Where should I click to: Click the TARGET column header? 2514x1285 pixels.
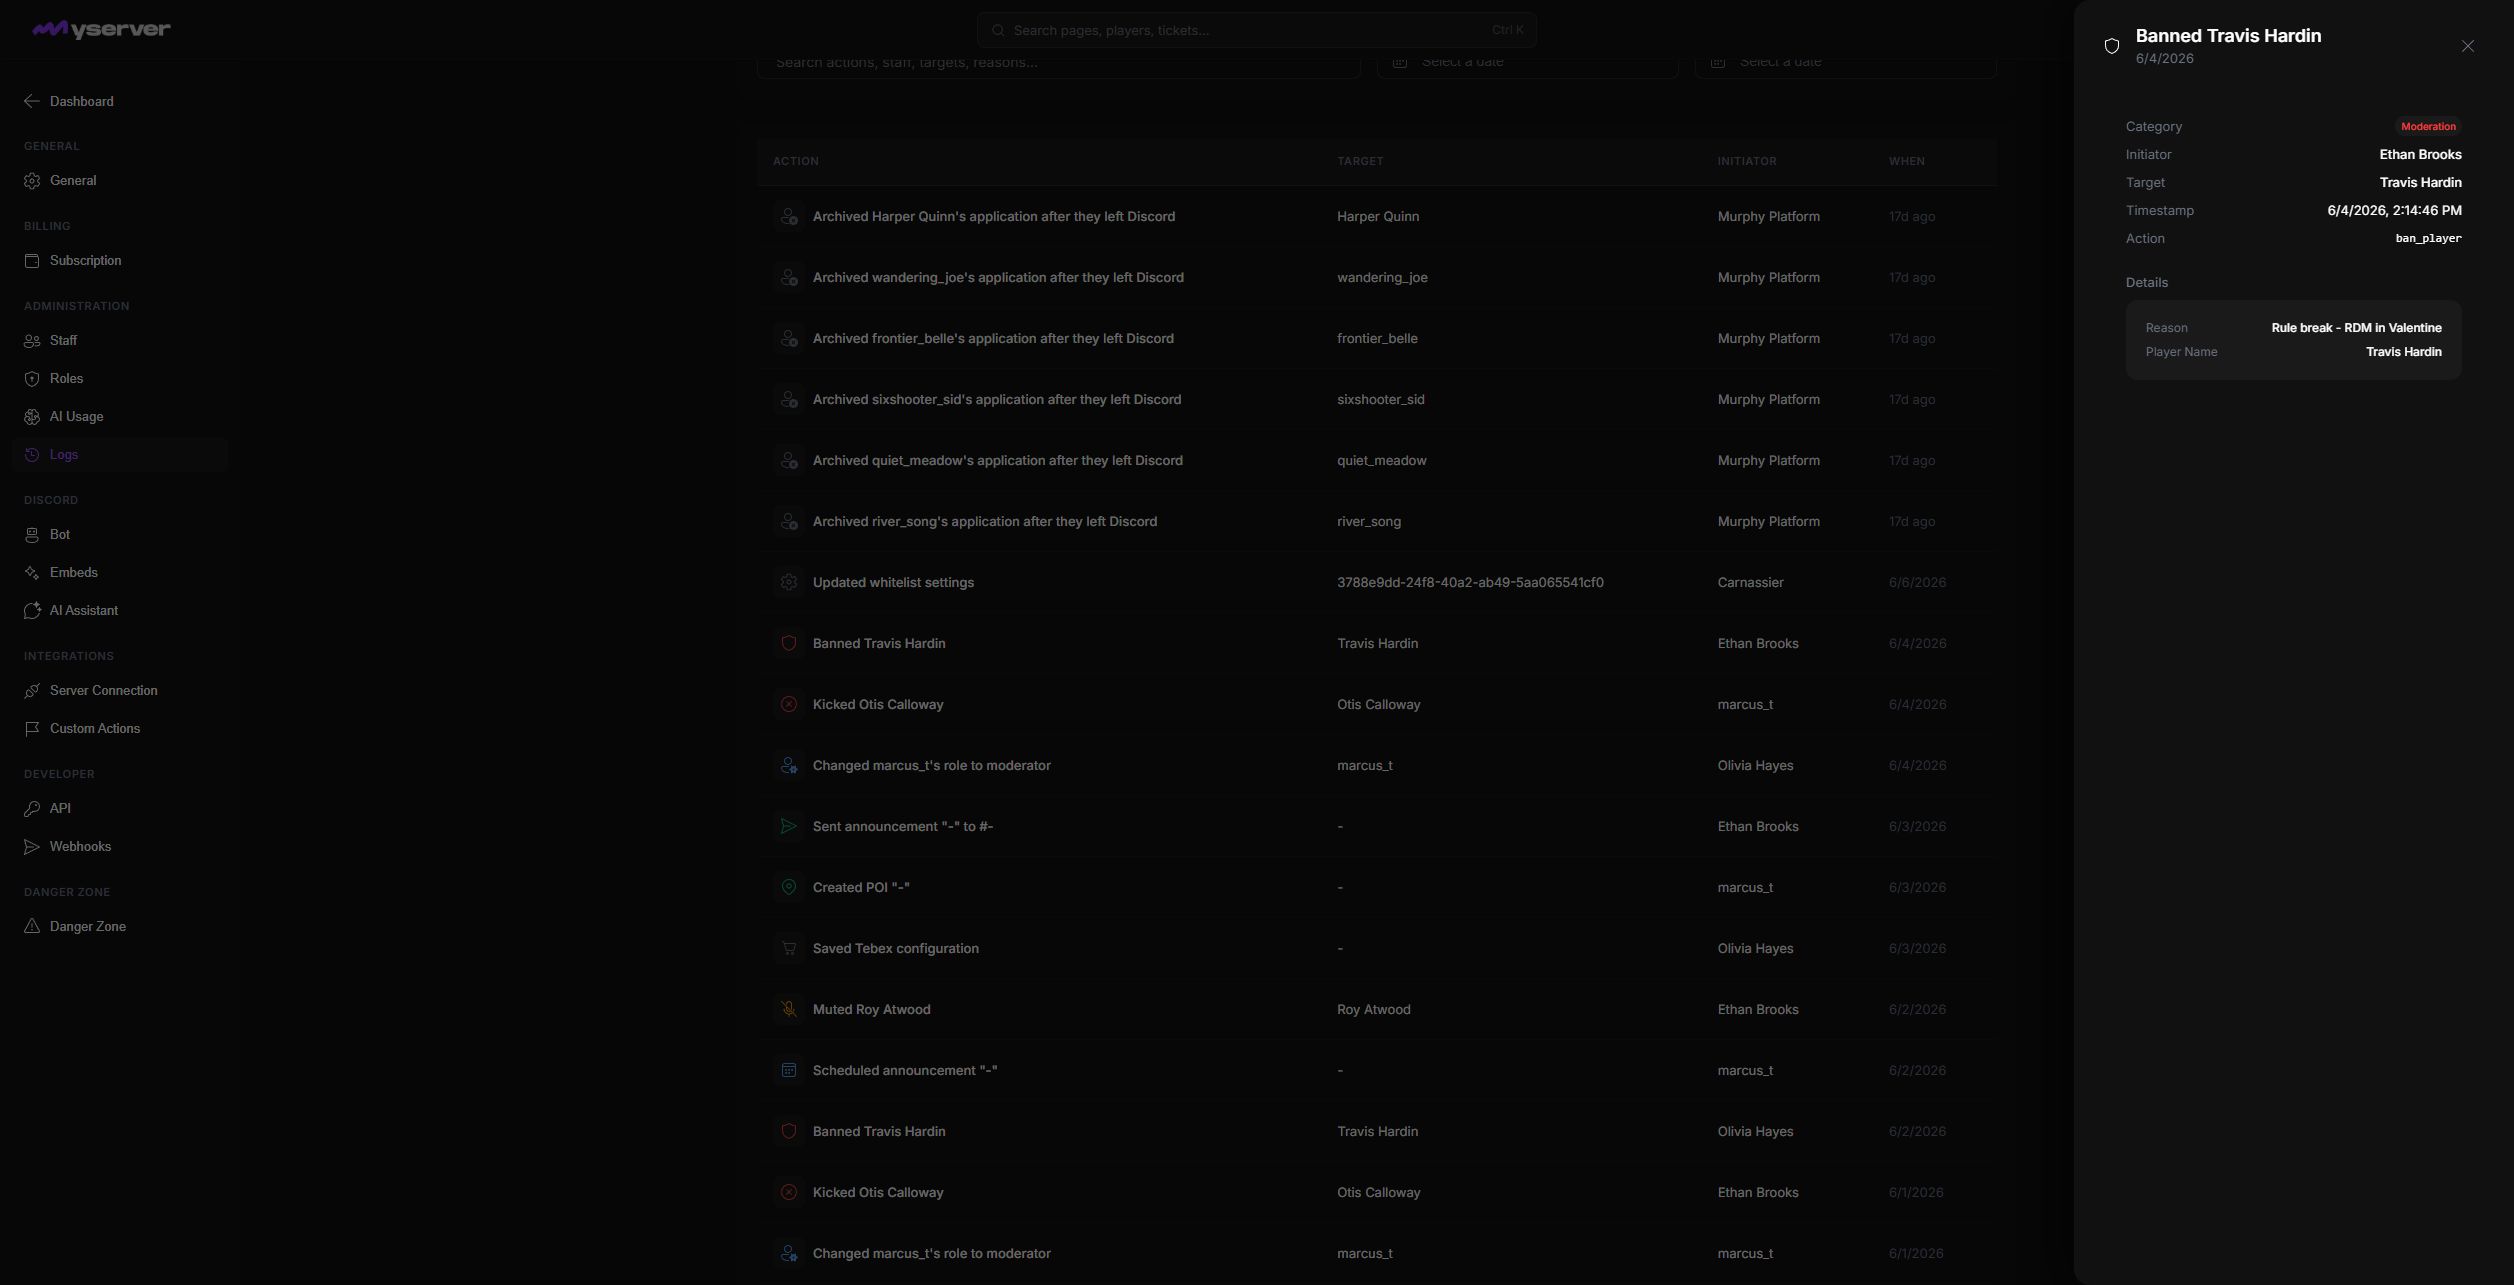click(1360, 161)
